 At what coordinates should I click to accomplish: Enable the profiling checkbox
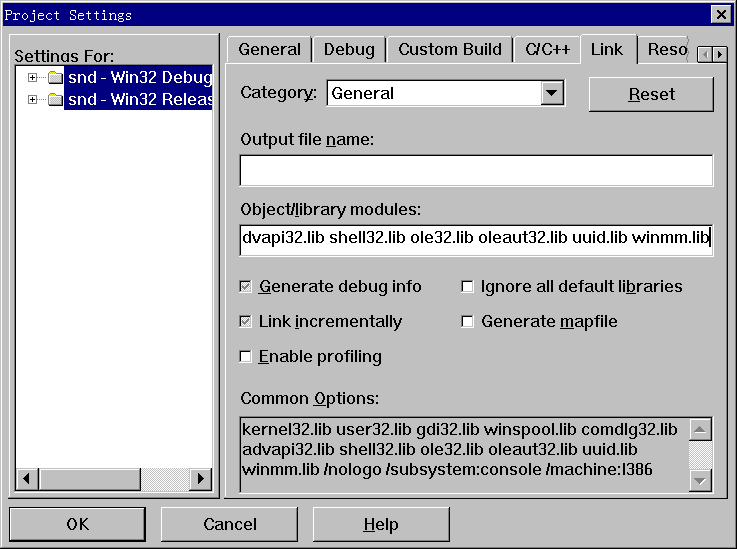(x=246, y=356)
